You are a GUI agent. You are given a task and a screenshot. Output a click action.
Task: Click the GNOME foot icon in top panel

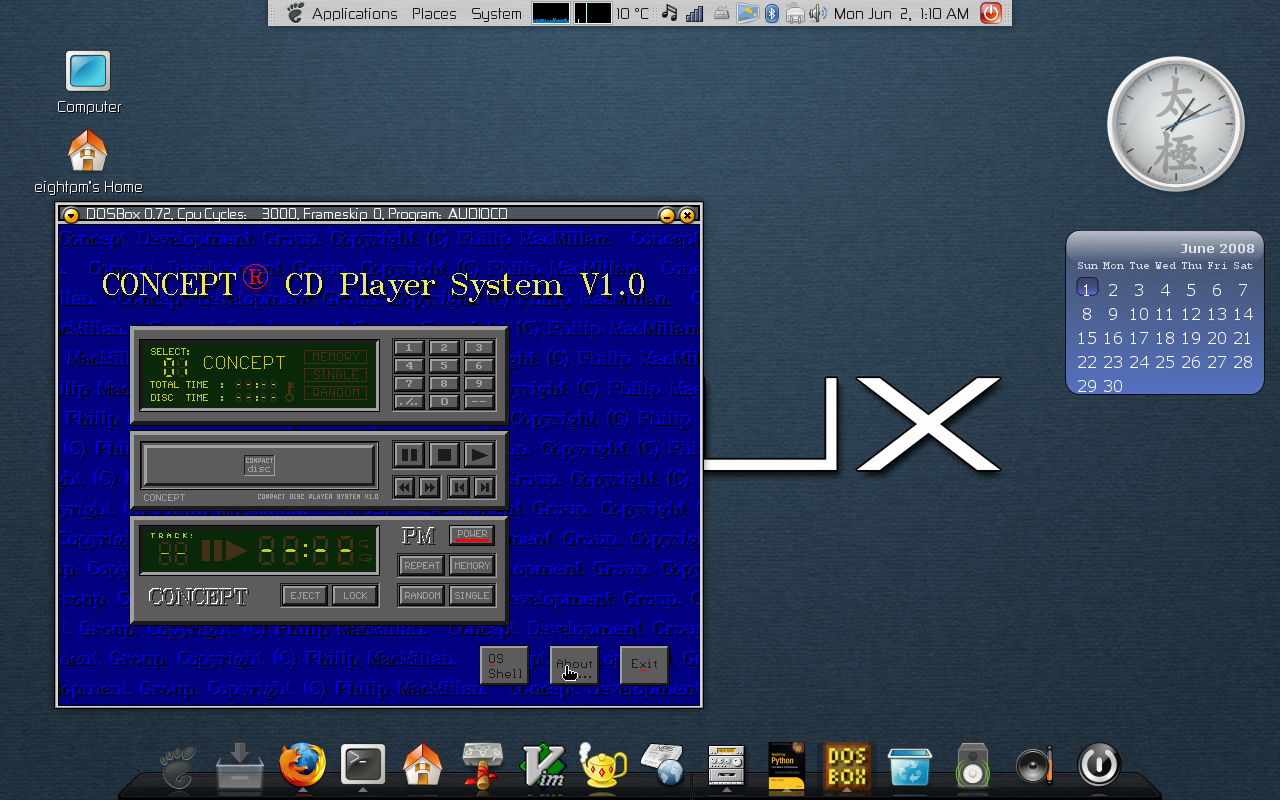point(295,13)
